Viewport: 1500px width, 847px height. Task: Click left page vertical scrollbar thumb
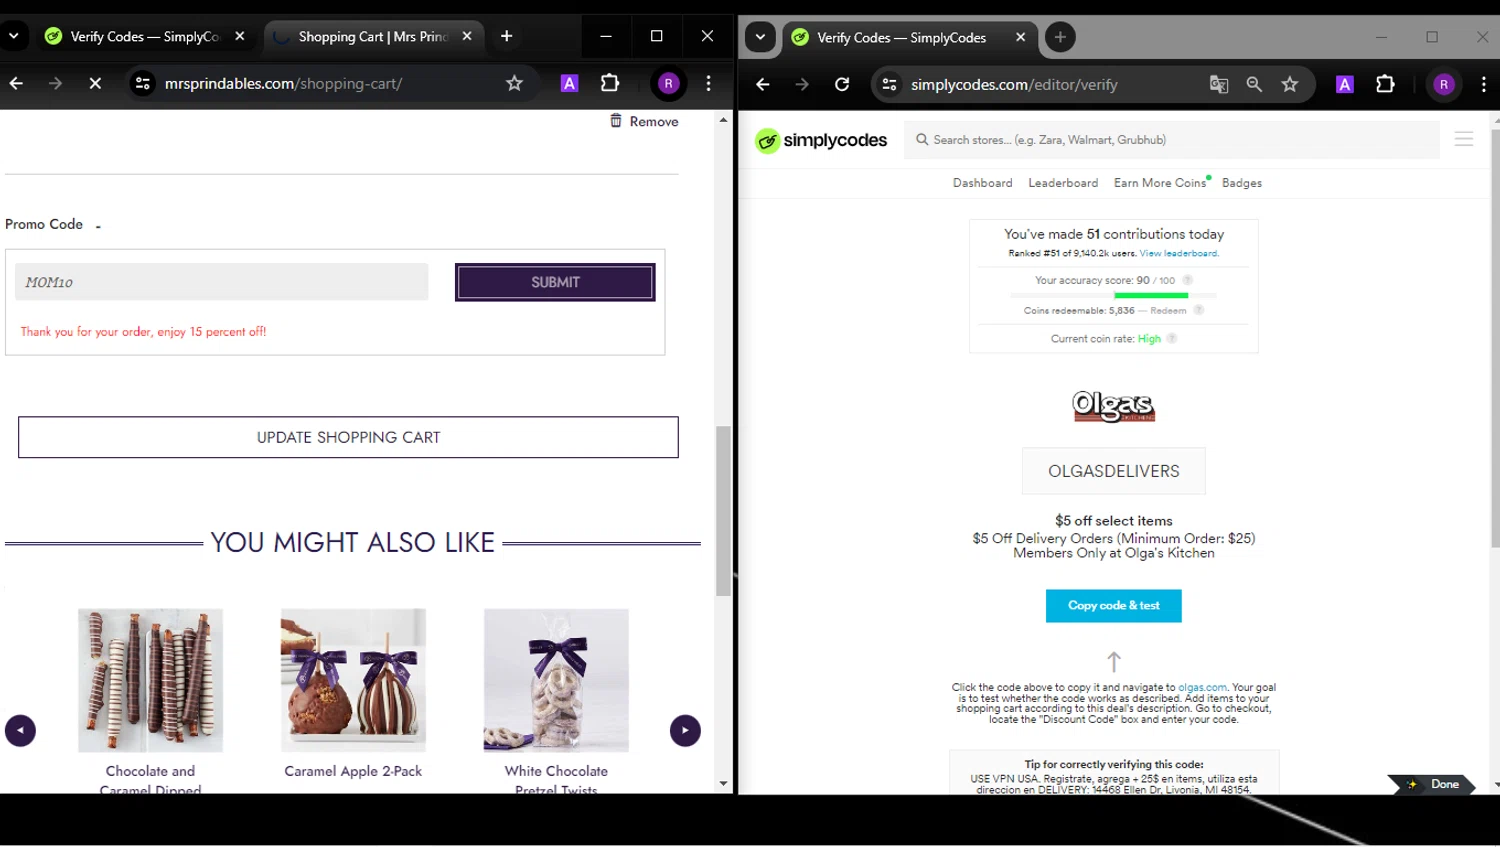pos(723,511)
